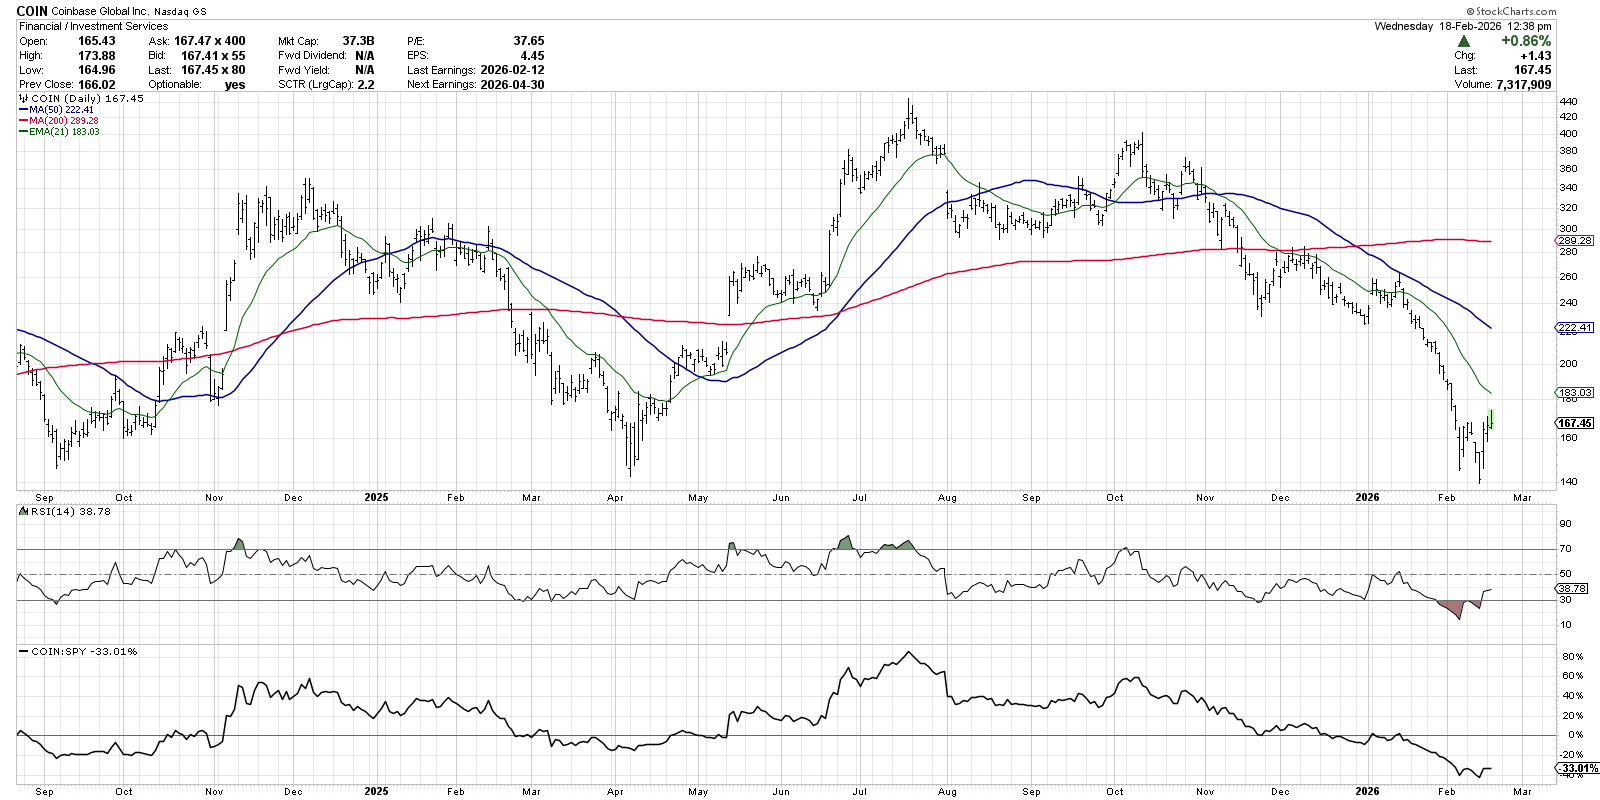Click the 289.28 MA(200) price axis tag

click(1575, 241)
